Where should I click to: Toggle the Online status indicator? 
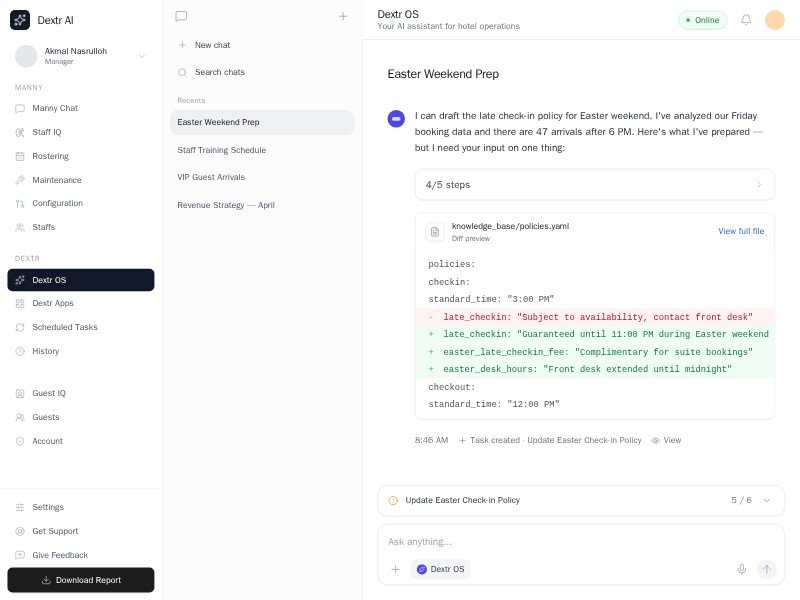pos(701,19)
